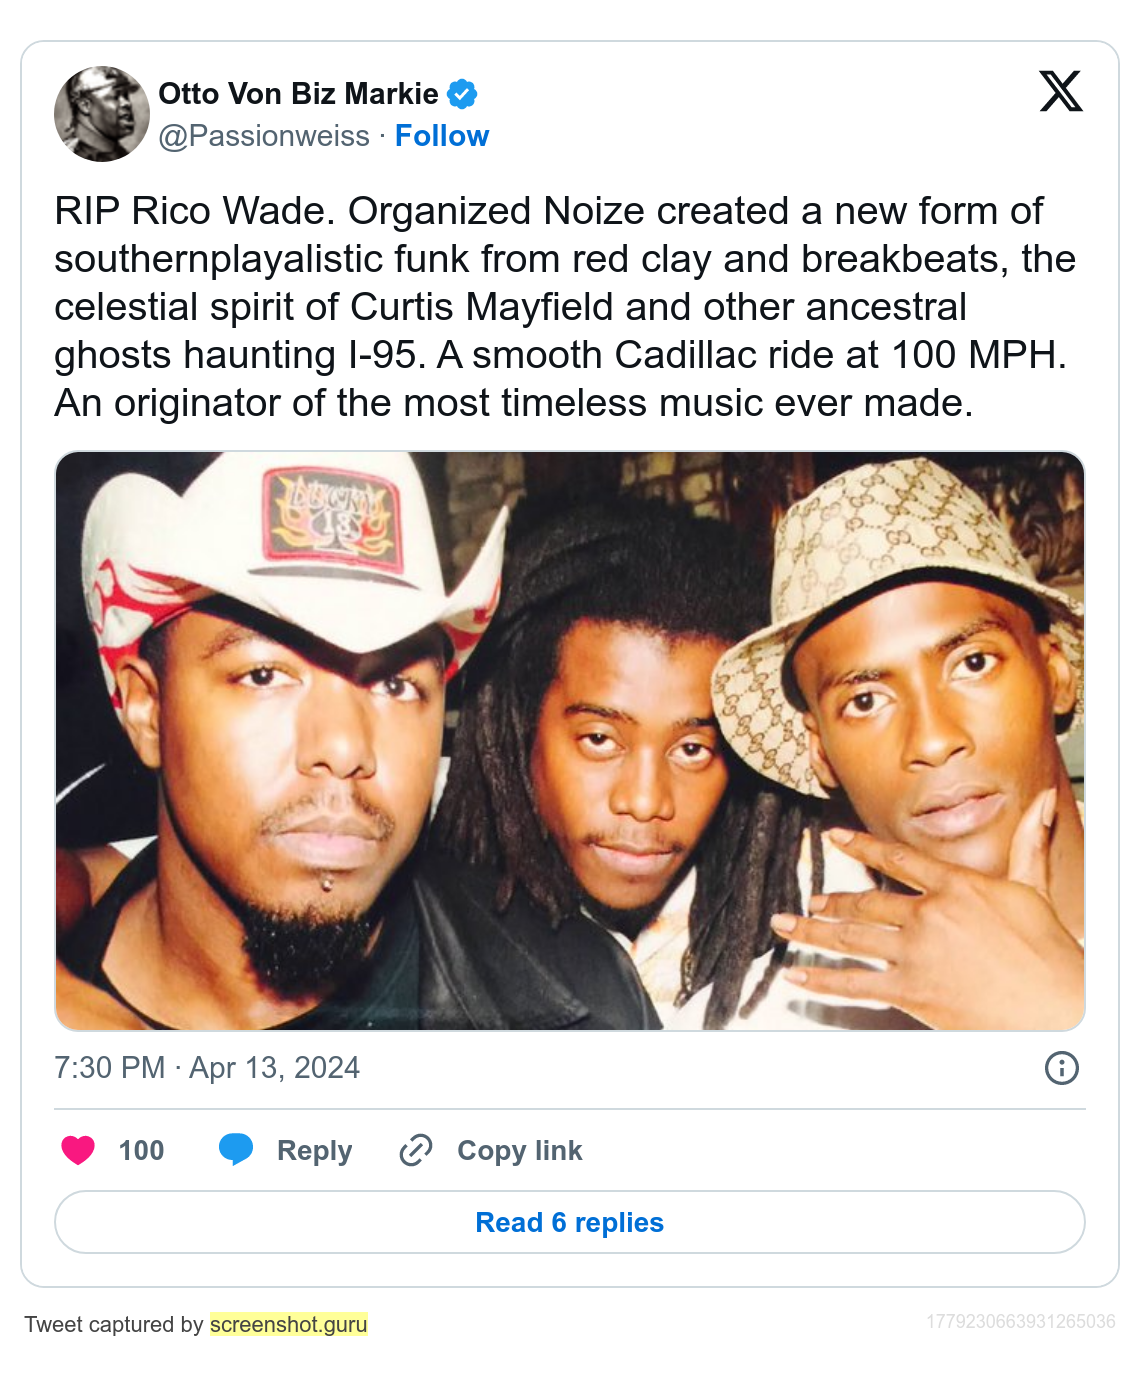
Task: Open the Otto Von Biz Markie display name
Action: pos(298,94)
